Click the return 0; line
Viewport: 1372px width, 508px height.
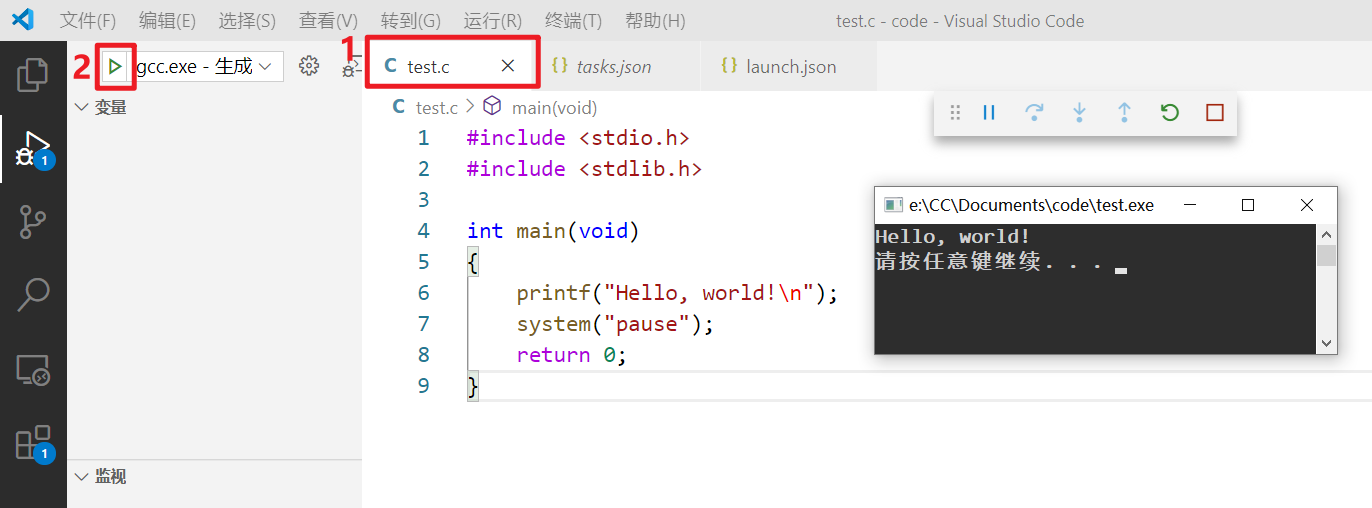tap(571, 355)
